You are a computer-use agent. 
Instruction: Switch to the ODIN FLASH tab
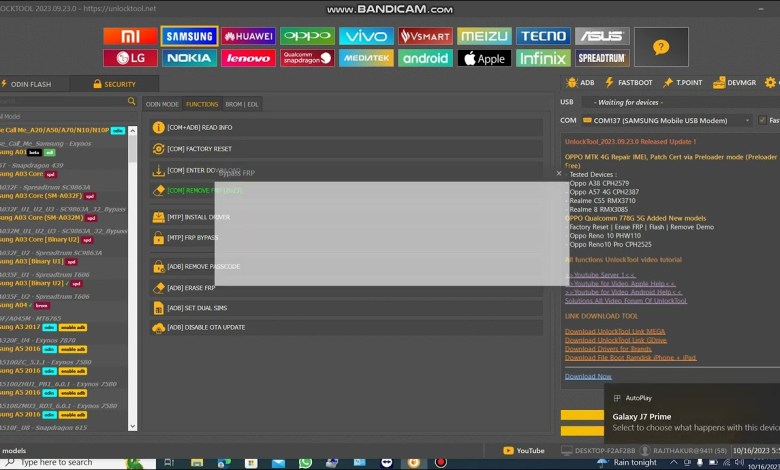click(x=31, y=84)
